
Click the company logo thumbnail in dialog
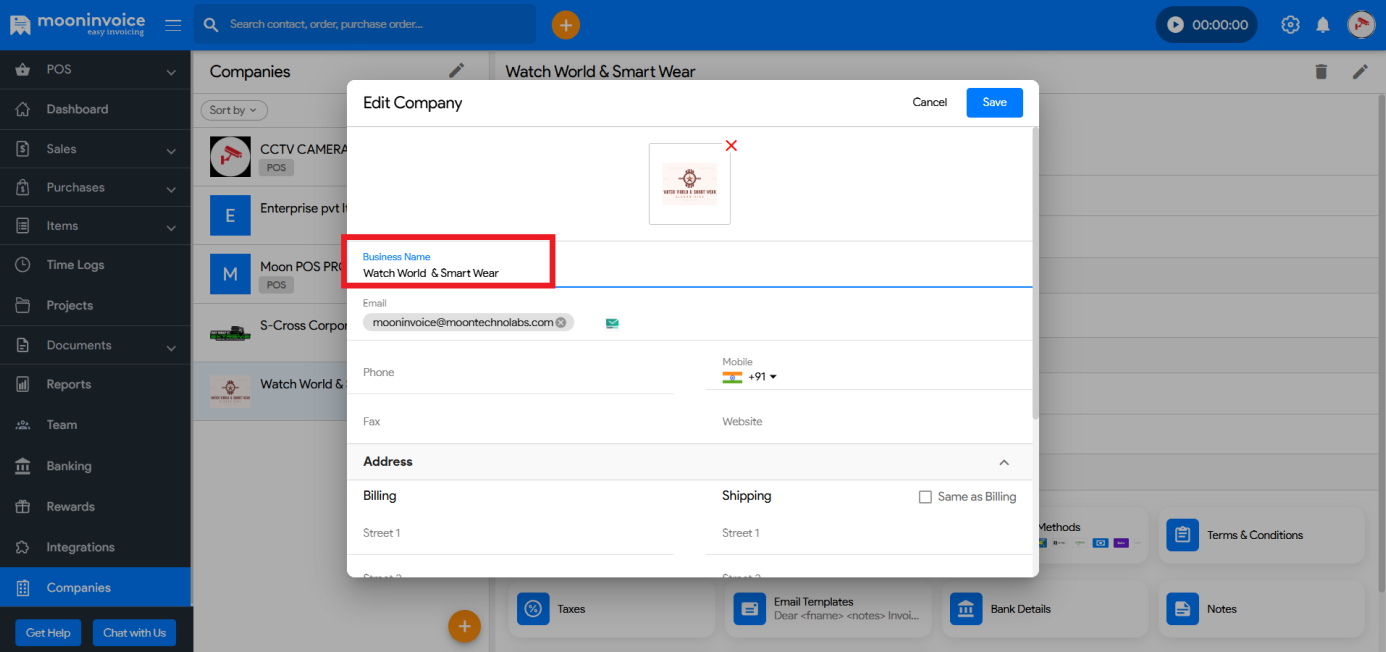689,184
